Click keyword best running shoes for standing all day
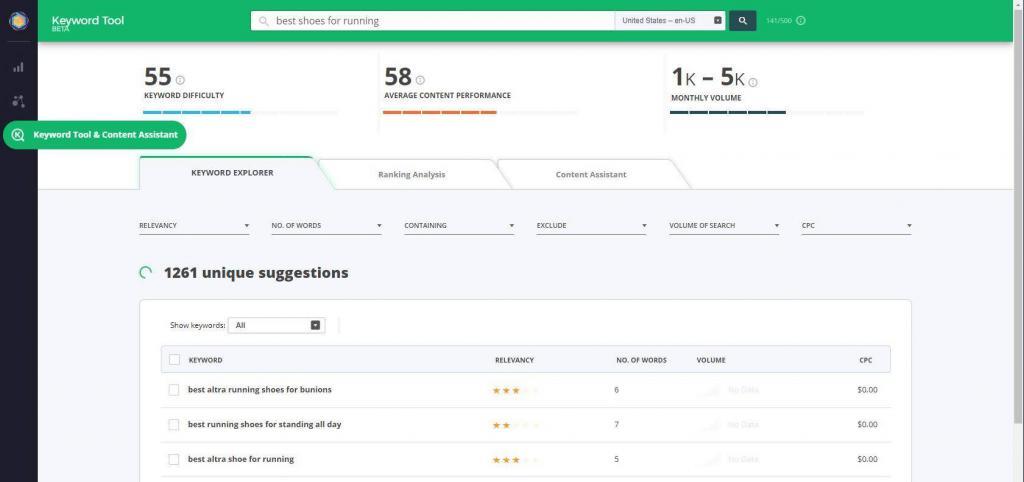1024x482 pixels. (x=264, y=425)
